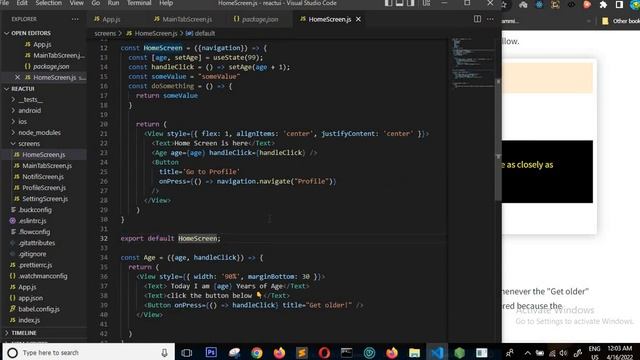Open editor More Actions ellipsis

(490, 19)
